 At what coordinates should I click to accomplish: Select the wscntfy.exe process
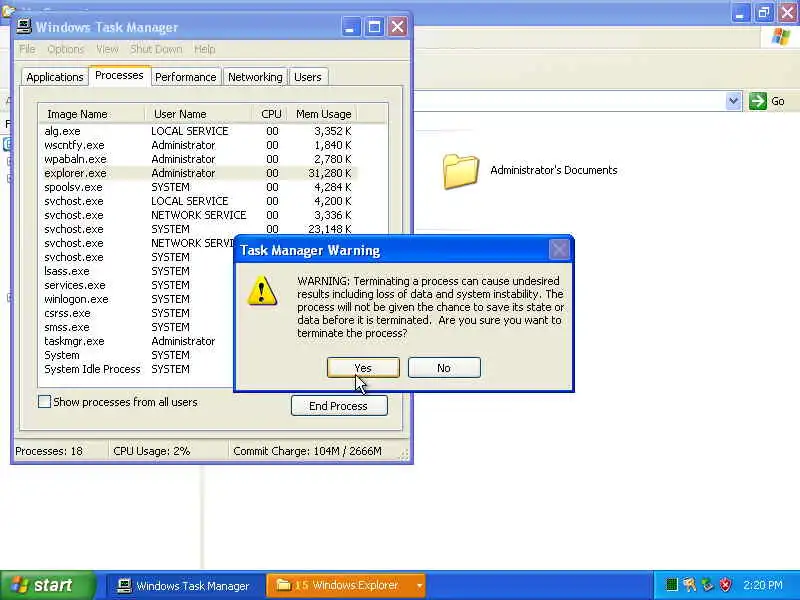pyautogui.click(x=198, y=145)
